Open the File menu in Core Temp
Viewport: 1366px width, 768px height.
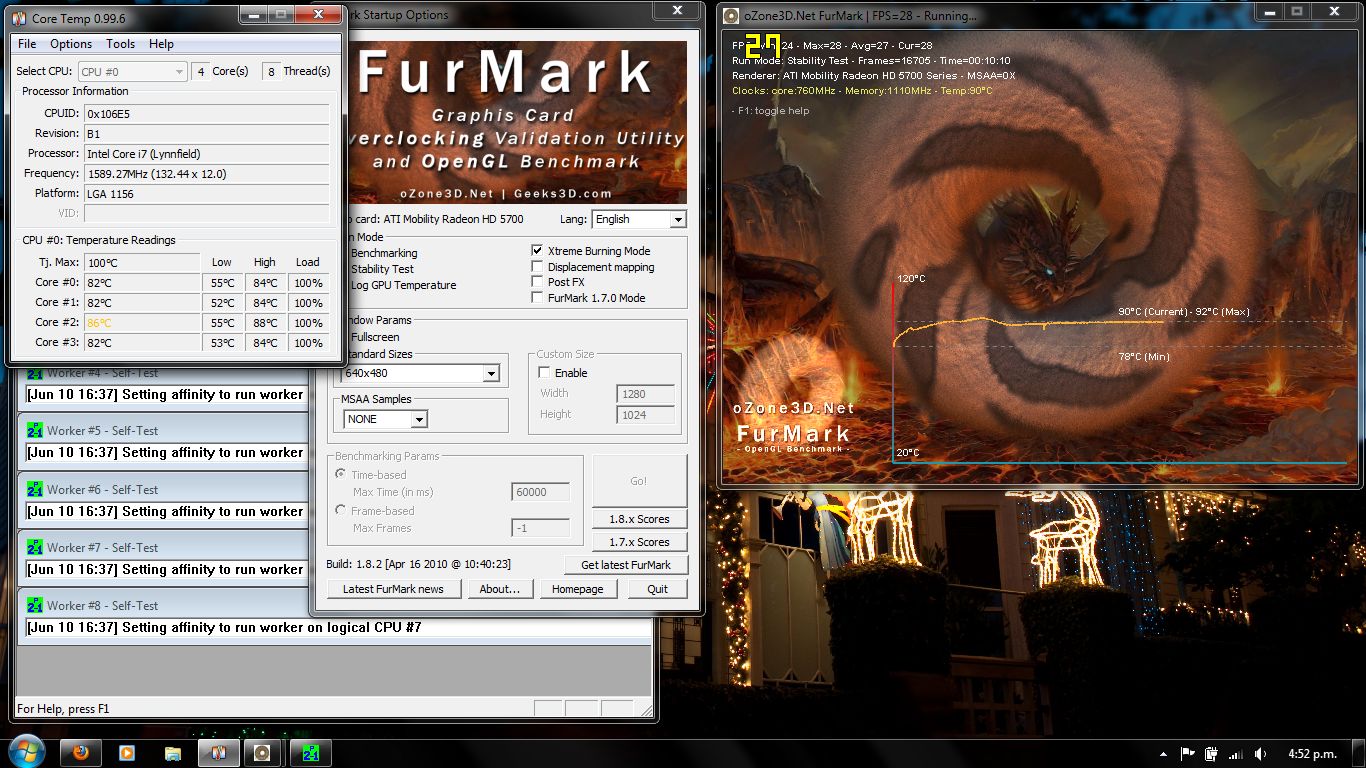[x=27, y=44]
